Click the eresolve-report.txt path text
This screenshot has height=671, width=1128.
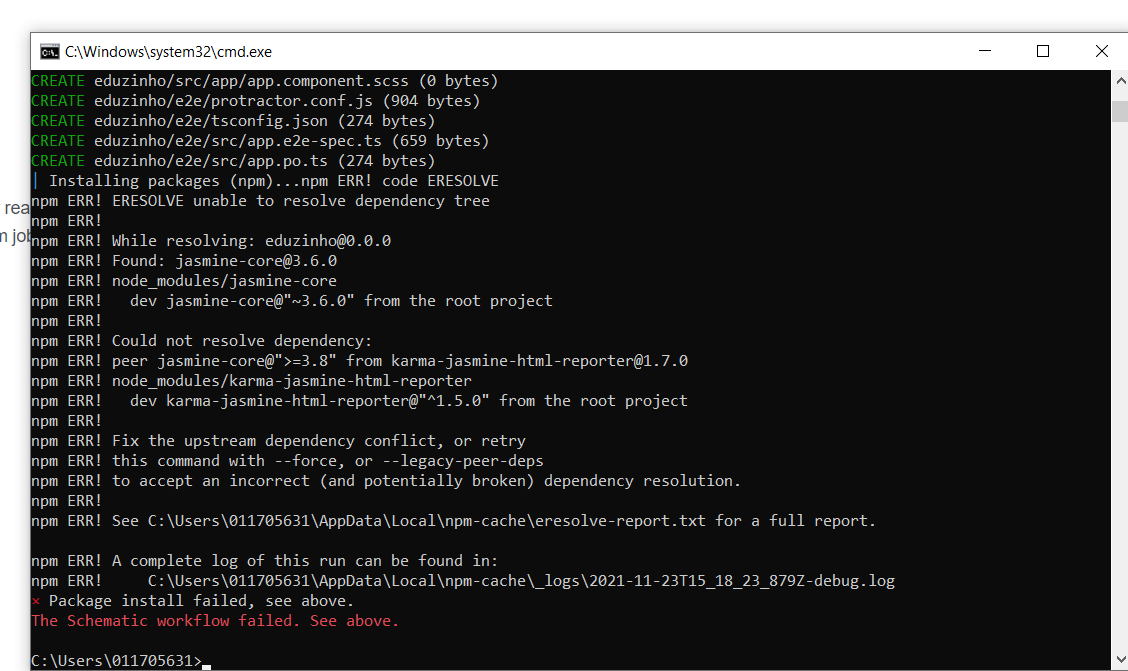[x=427, y=521]
